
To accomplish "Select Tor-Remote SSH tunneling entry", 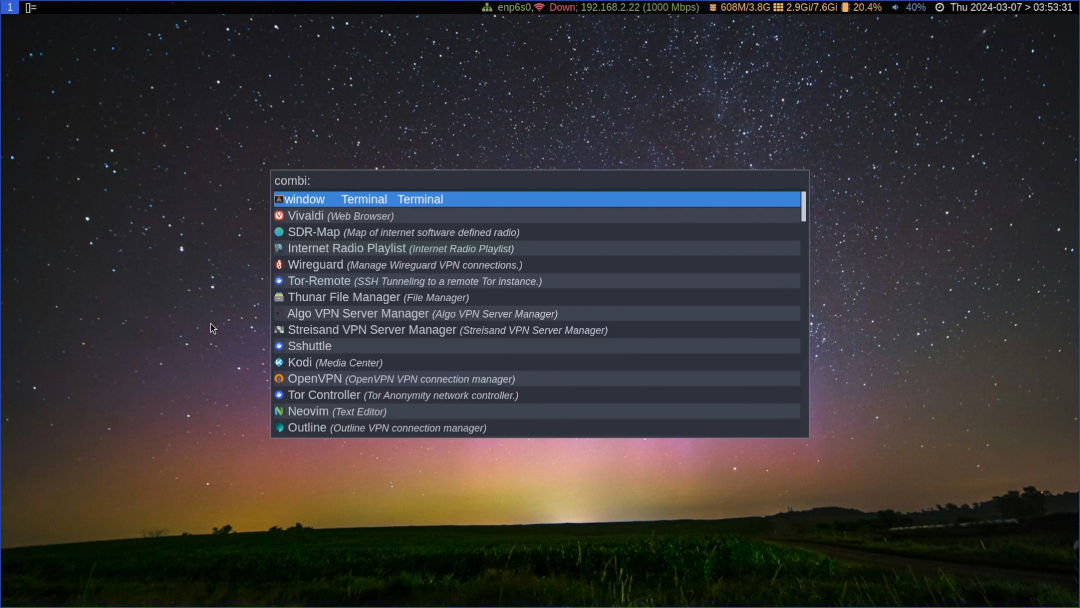I will 537,281.
